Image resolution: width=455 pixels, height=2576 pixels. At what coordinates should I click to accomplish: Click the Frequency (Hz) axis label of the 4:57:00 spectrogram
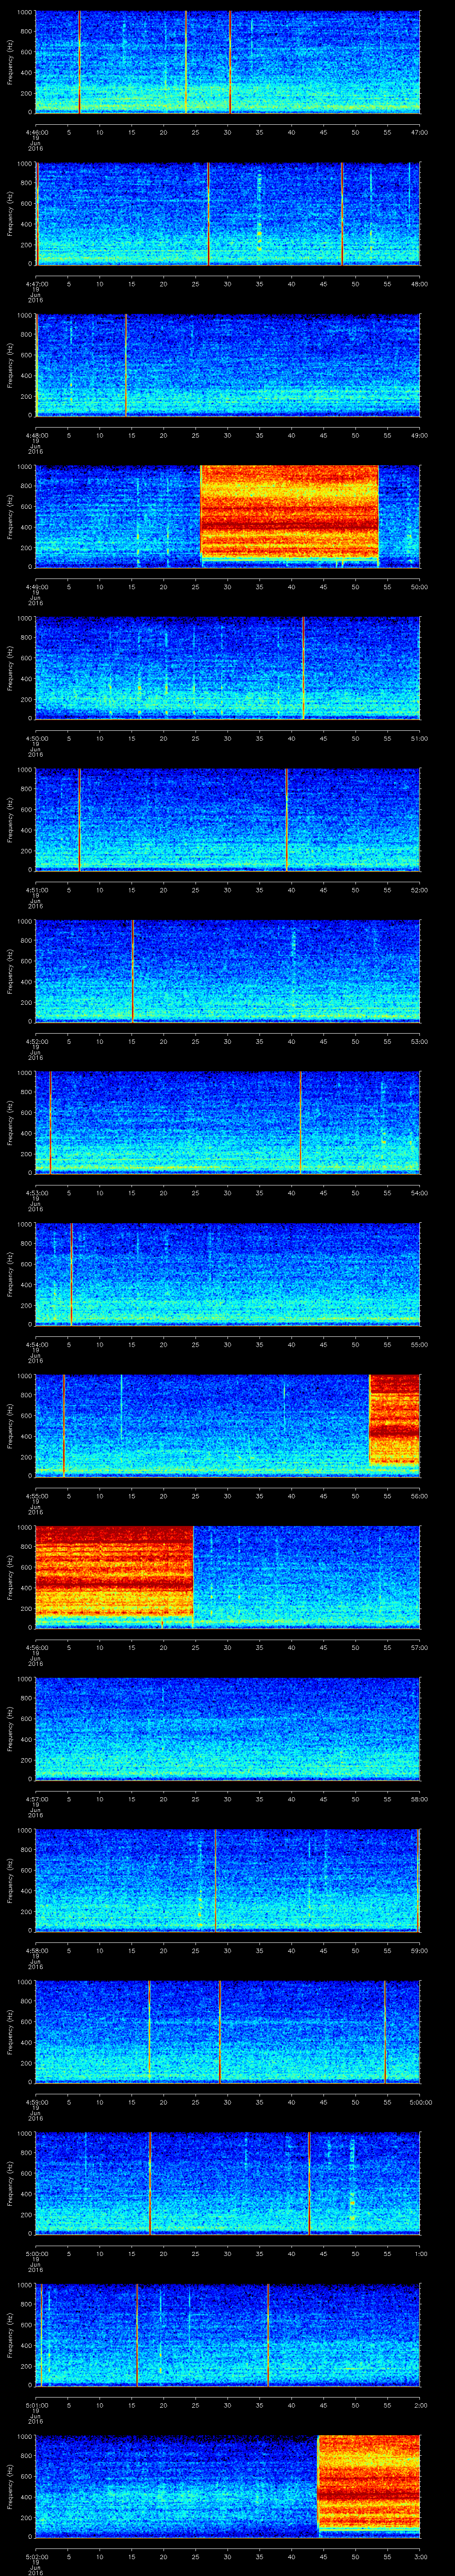10,1728
